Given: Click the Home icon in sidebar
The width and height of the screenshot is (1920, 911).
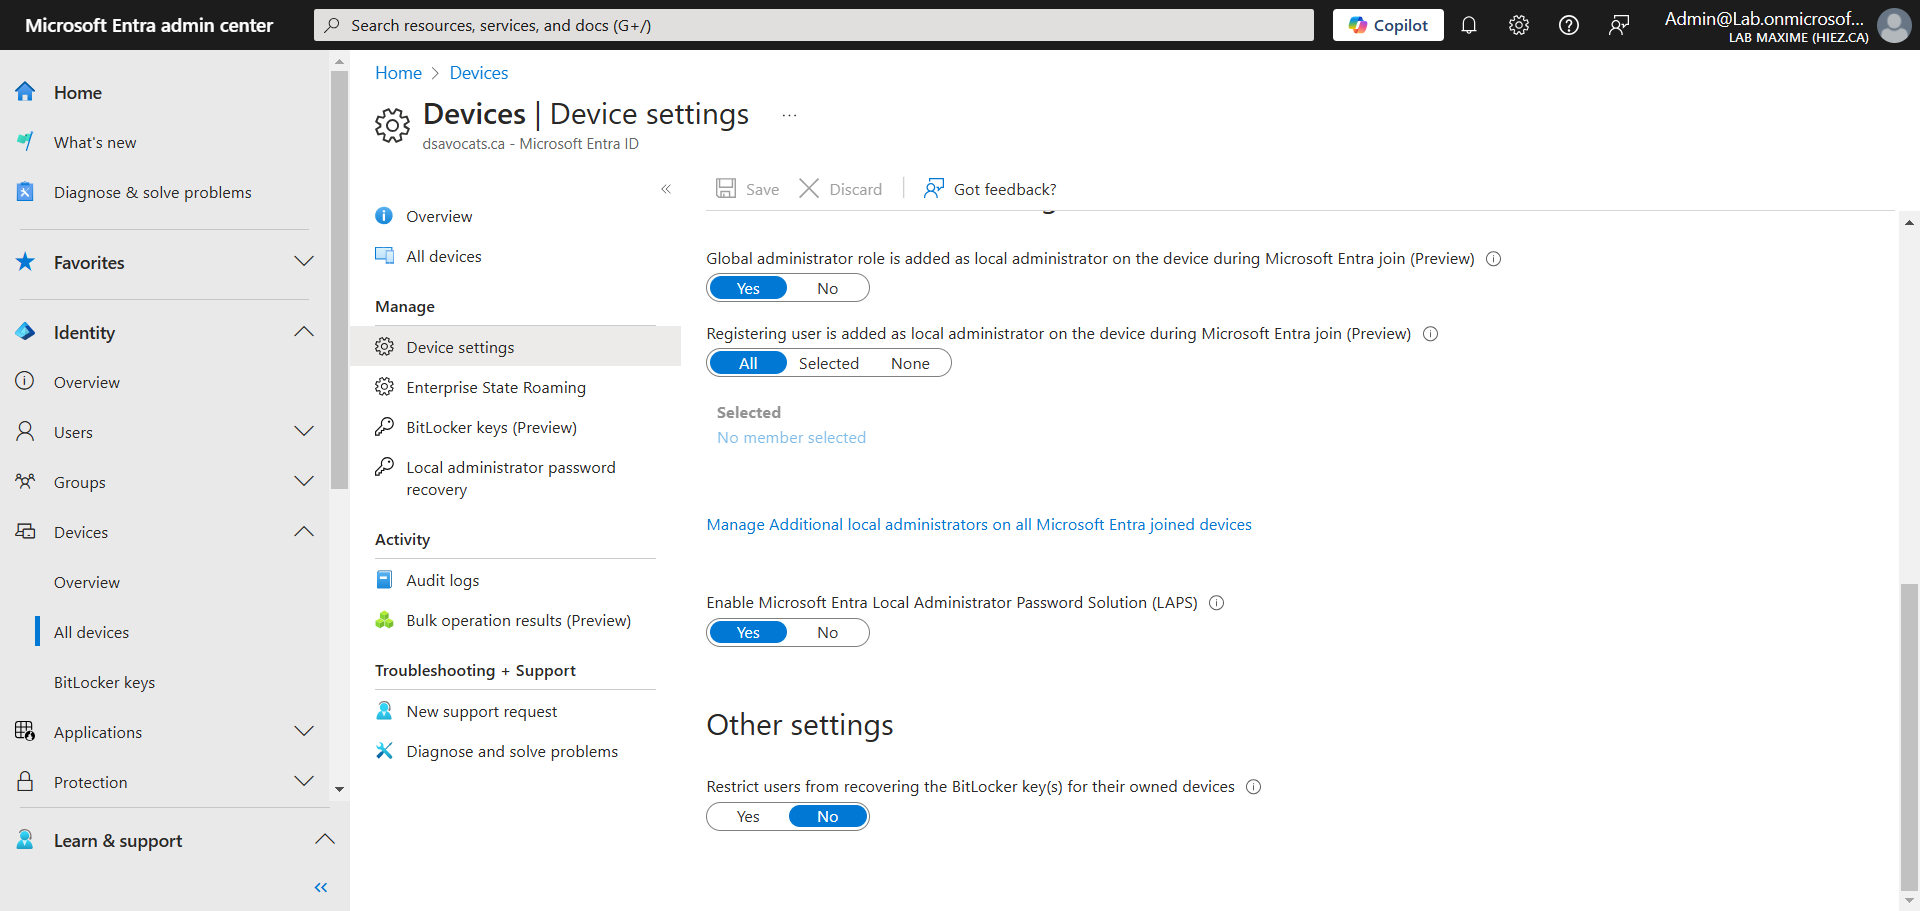Looking at the screenshot, I should coord(26,92).
